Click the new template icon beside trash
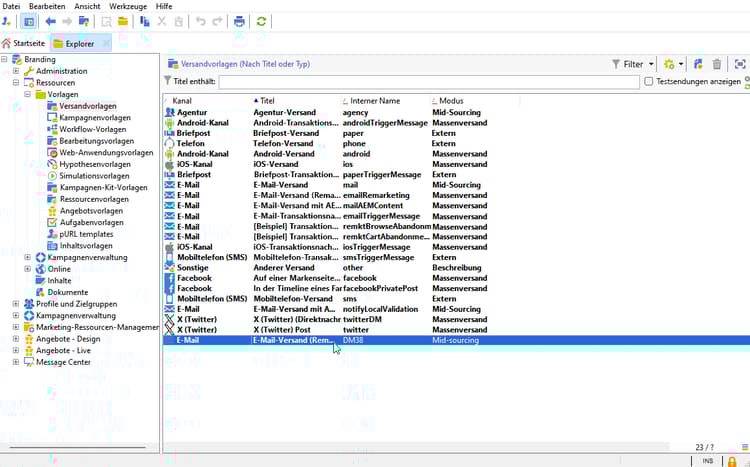This screenshot has height=467, width=750. [x=698, y=64]
